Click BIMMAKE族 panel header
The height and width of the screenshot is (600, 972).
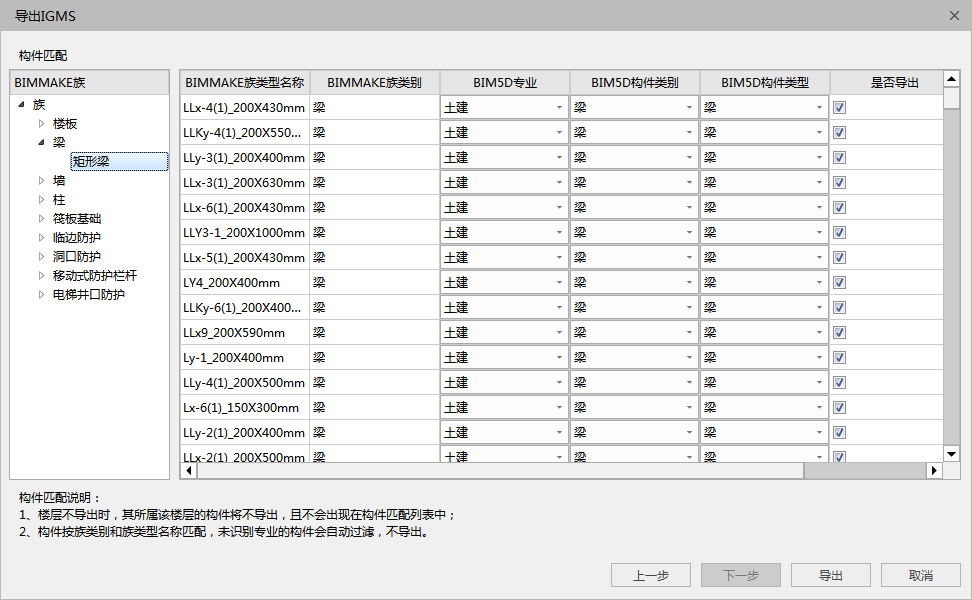coord(89,82)
